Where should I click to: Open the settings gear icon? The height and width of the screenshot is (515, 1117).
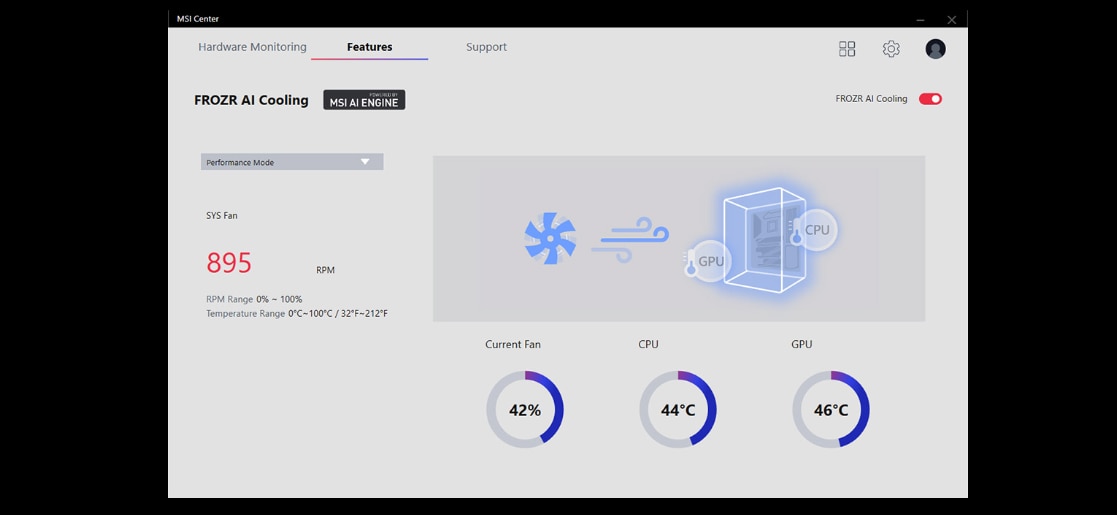pos(891,49)
